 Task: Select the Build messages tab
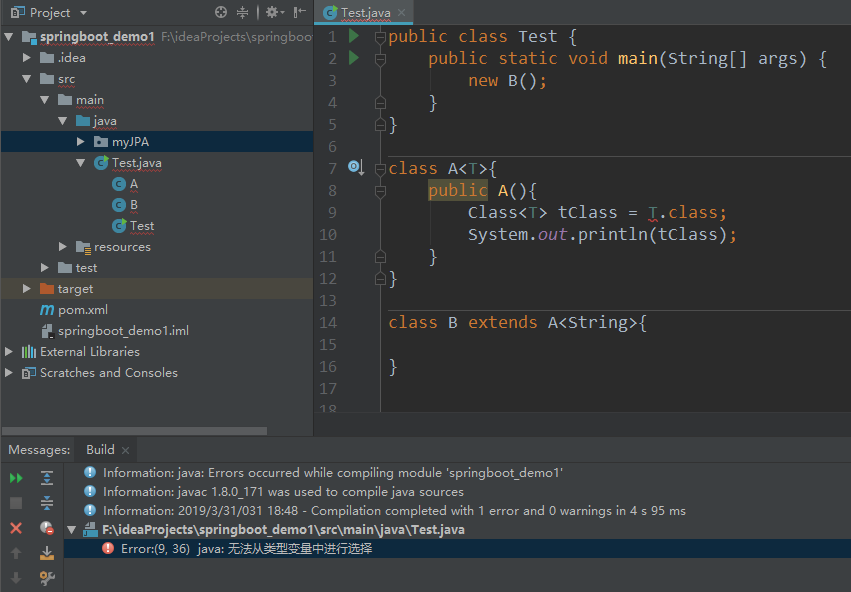100,450
